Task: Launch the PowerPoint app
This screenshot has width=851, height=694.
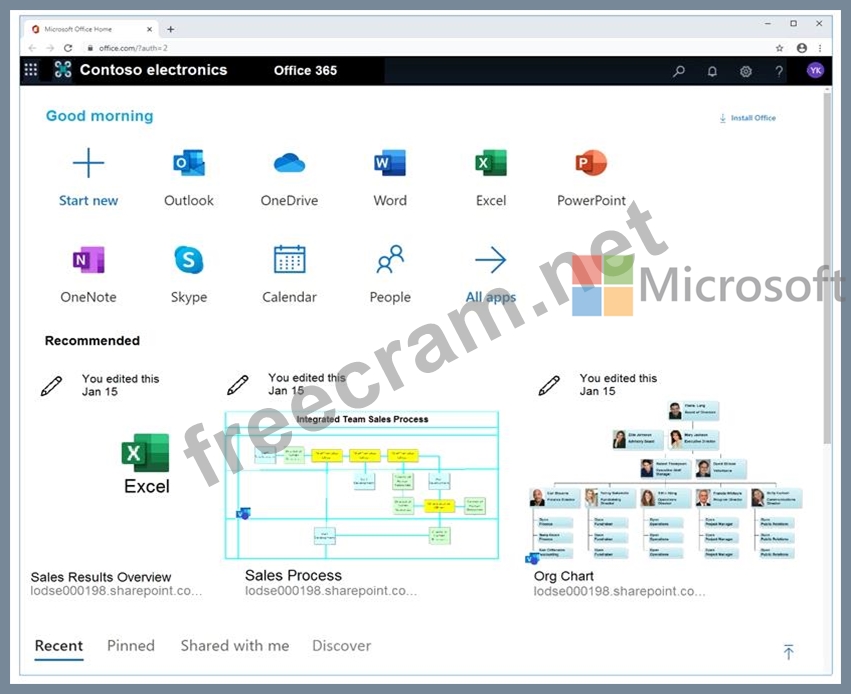Action: [x=591, y=163]
